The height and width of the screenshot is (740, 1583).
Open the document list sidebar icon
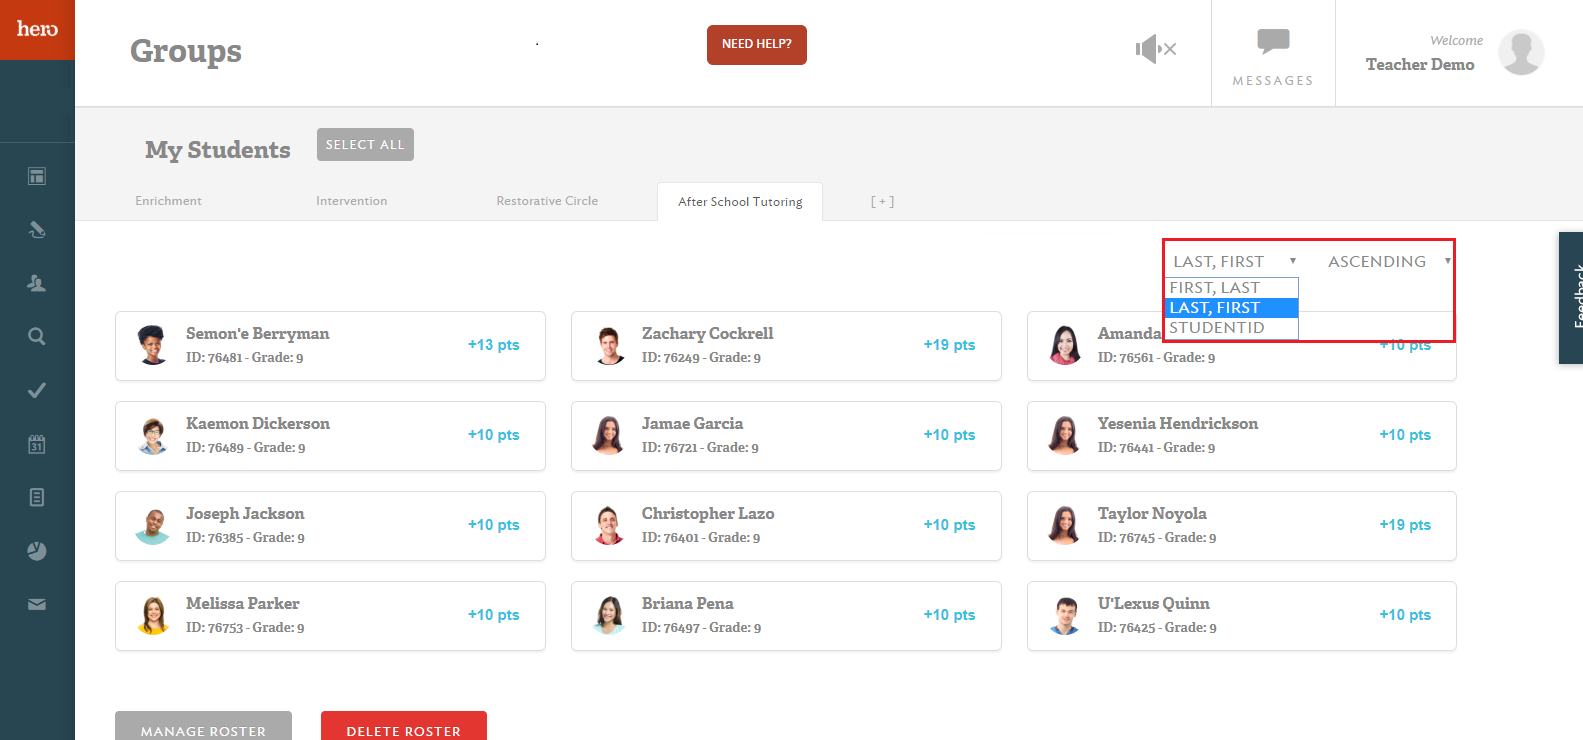[37, 497]
